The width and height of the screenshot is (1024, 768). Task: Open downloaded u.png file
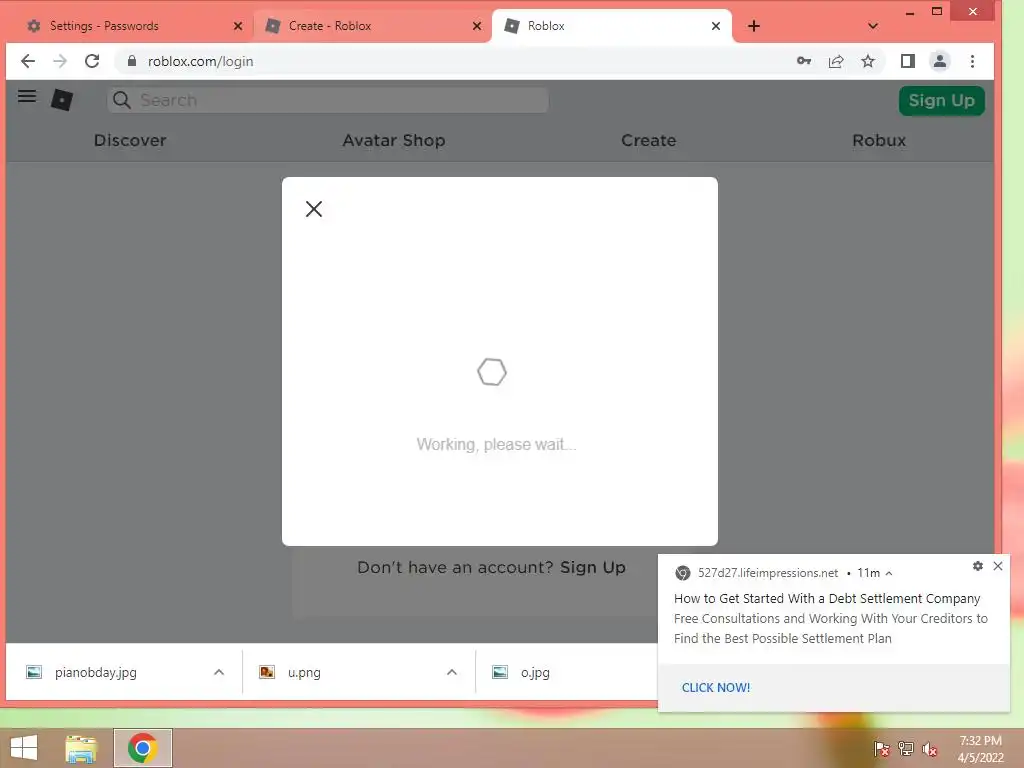click(304, 673)
